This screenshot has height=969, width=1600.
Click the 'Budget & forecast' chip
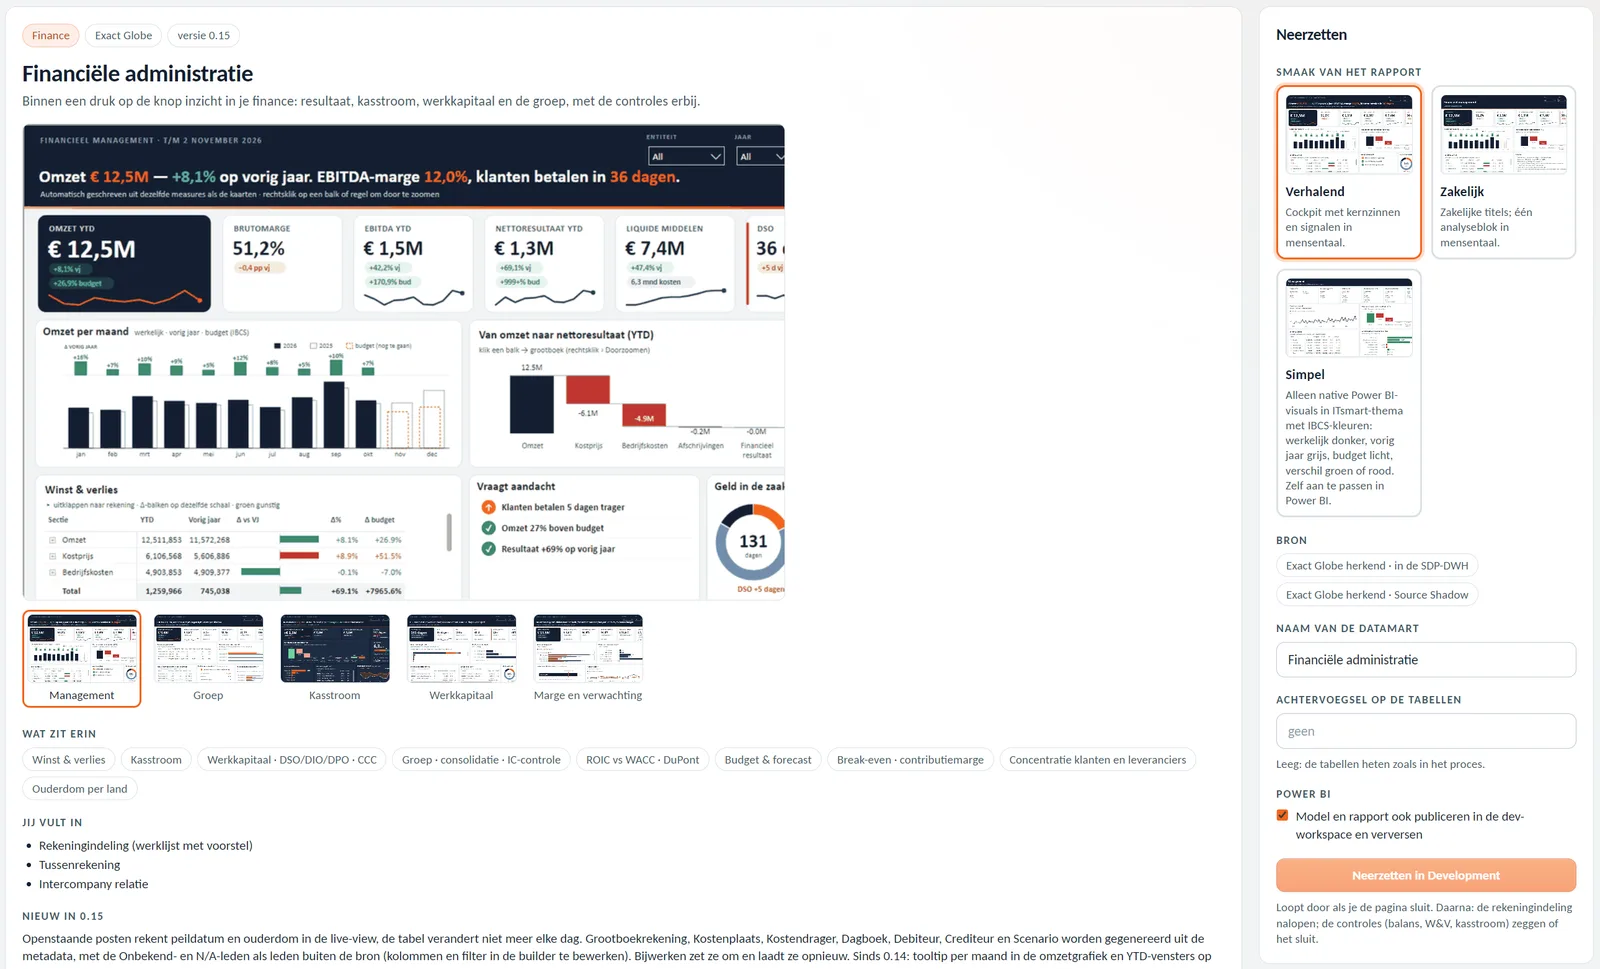(x=768, y=760)
